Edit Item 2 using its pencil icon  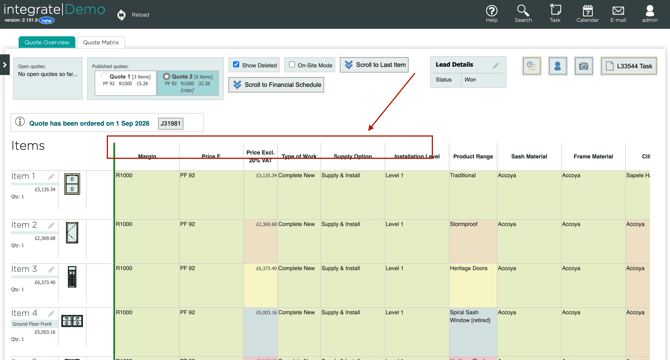pyautogui.click(x=51, y=225)
